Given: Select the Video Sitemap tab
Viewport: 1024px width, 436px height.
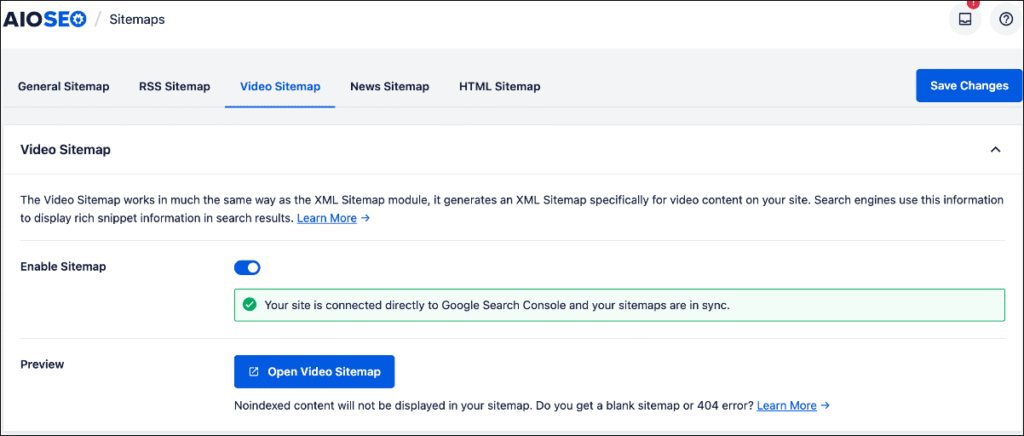Looking at the screenshot, I should click(x=280, y=86).
